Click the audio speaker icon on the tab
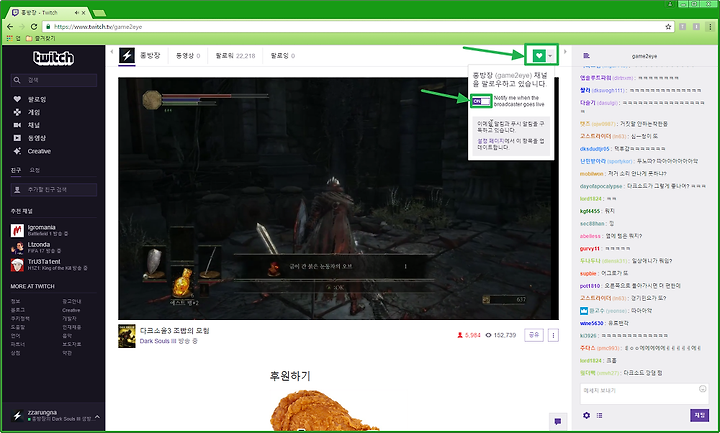The width and height of the screenshot is (720, 433). pos(76,12)
